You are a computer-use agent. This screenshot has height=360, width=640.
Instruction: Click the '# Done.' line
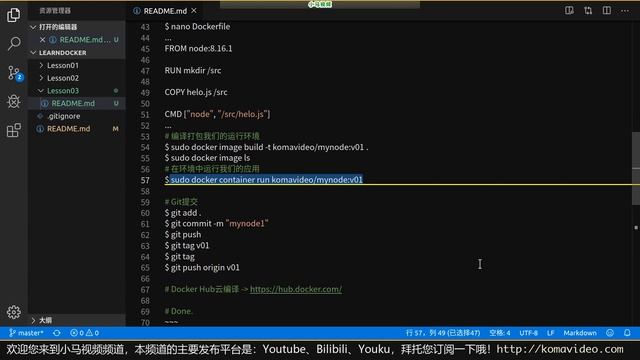(178, 311)
